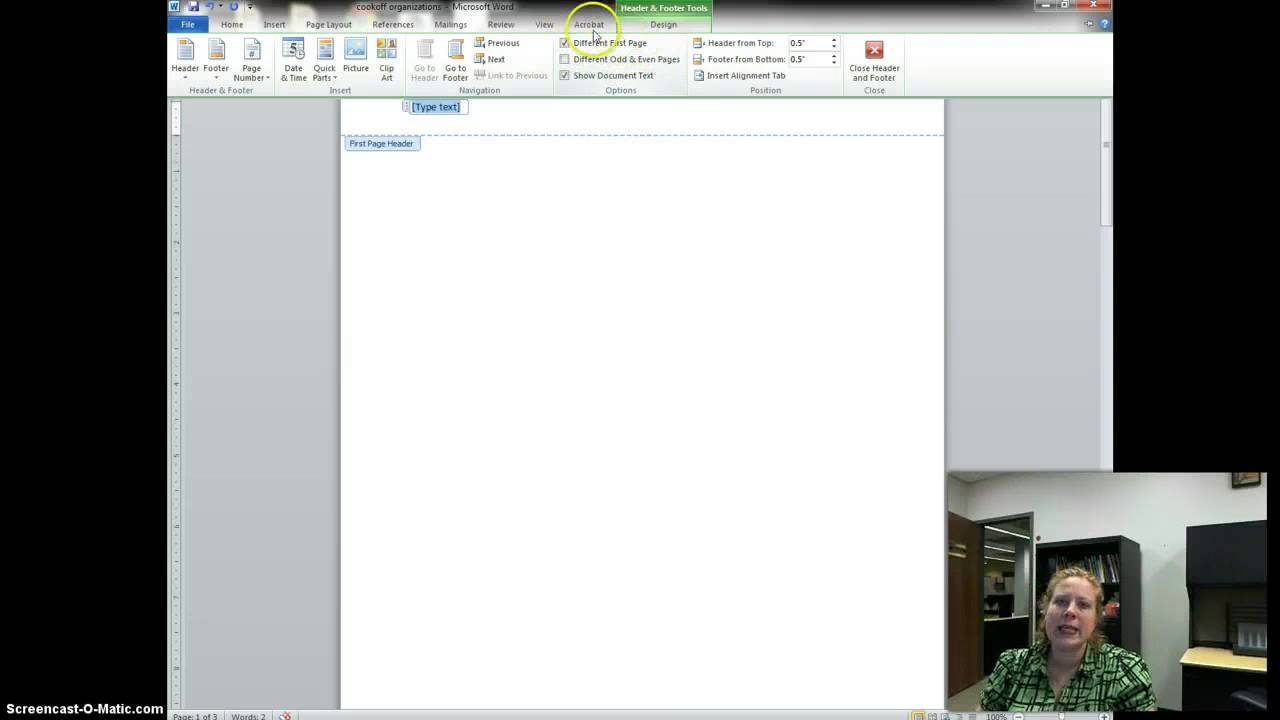The height and width of the screenshot is (720, 1280).
Task: Zoom out with the minus button
Action: coord(1018,716)
